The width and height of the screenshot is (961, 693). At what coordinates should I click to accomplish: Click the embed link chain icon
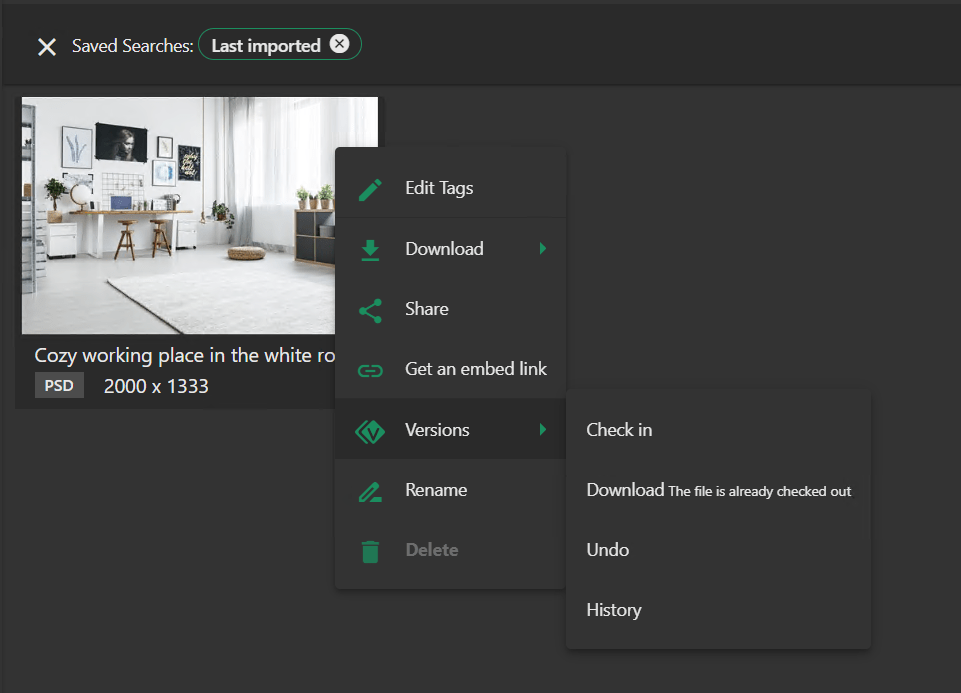point(370,370)
